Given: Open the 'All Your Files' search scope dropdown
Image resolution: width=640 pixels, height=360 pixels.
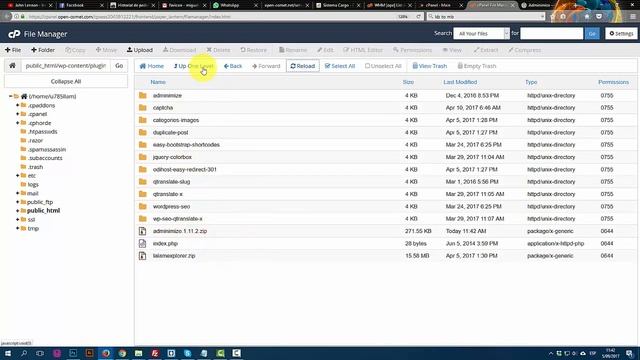Looking at the screenshot, I should [x=482, y=33].
